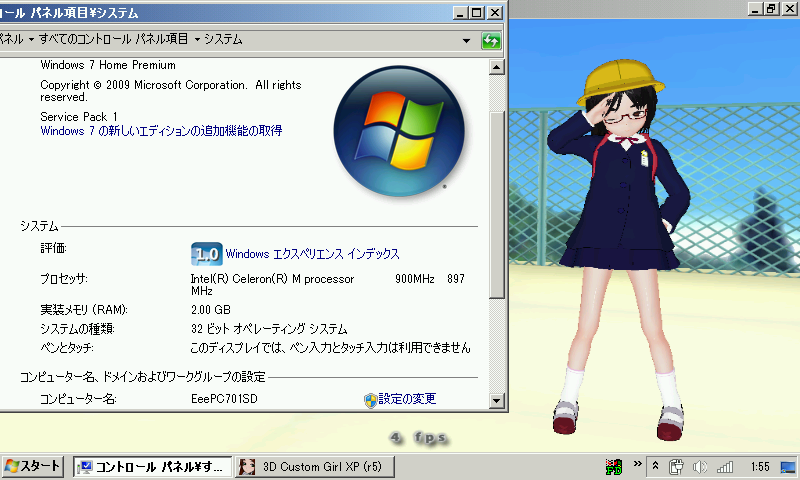Image resolution: width=800 pixels, height=480 pixels.
Task: Open the address bar history dropdown arrow
Action: click(467, 40)
